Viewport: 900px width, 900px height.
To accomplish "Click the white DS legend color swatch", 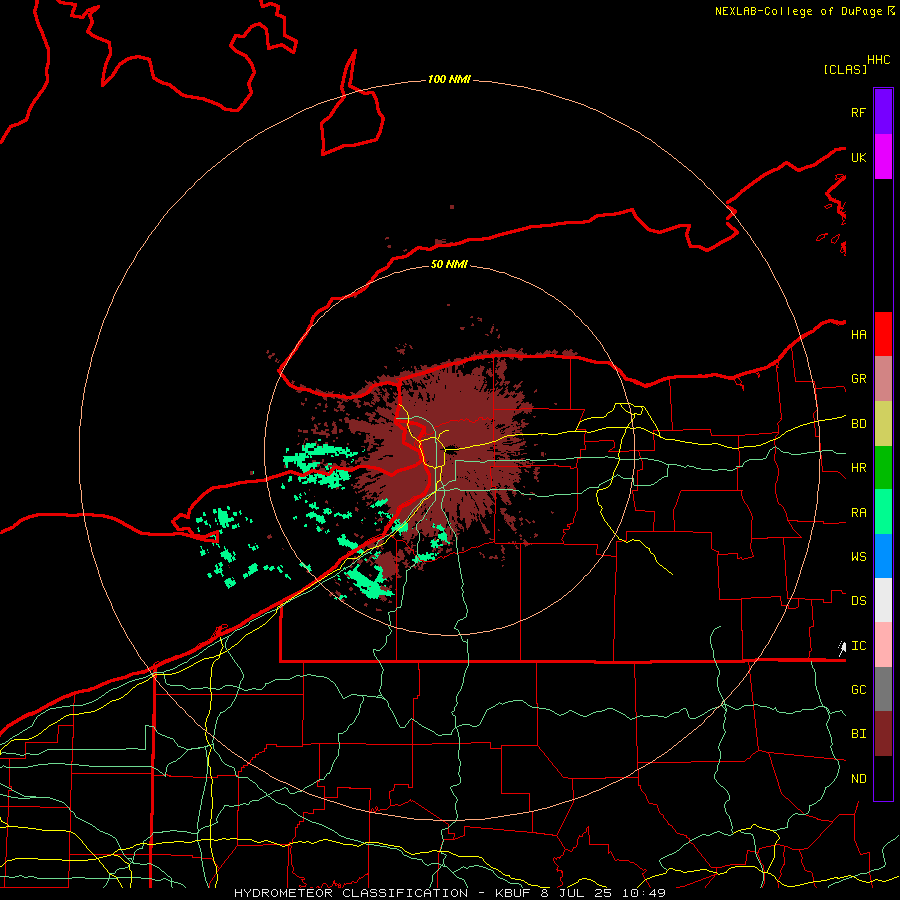I will [x=883, y=600].
